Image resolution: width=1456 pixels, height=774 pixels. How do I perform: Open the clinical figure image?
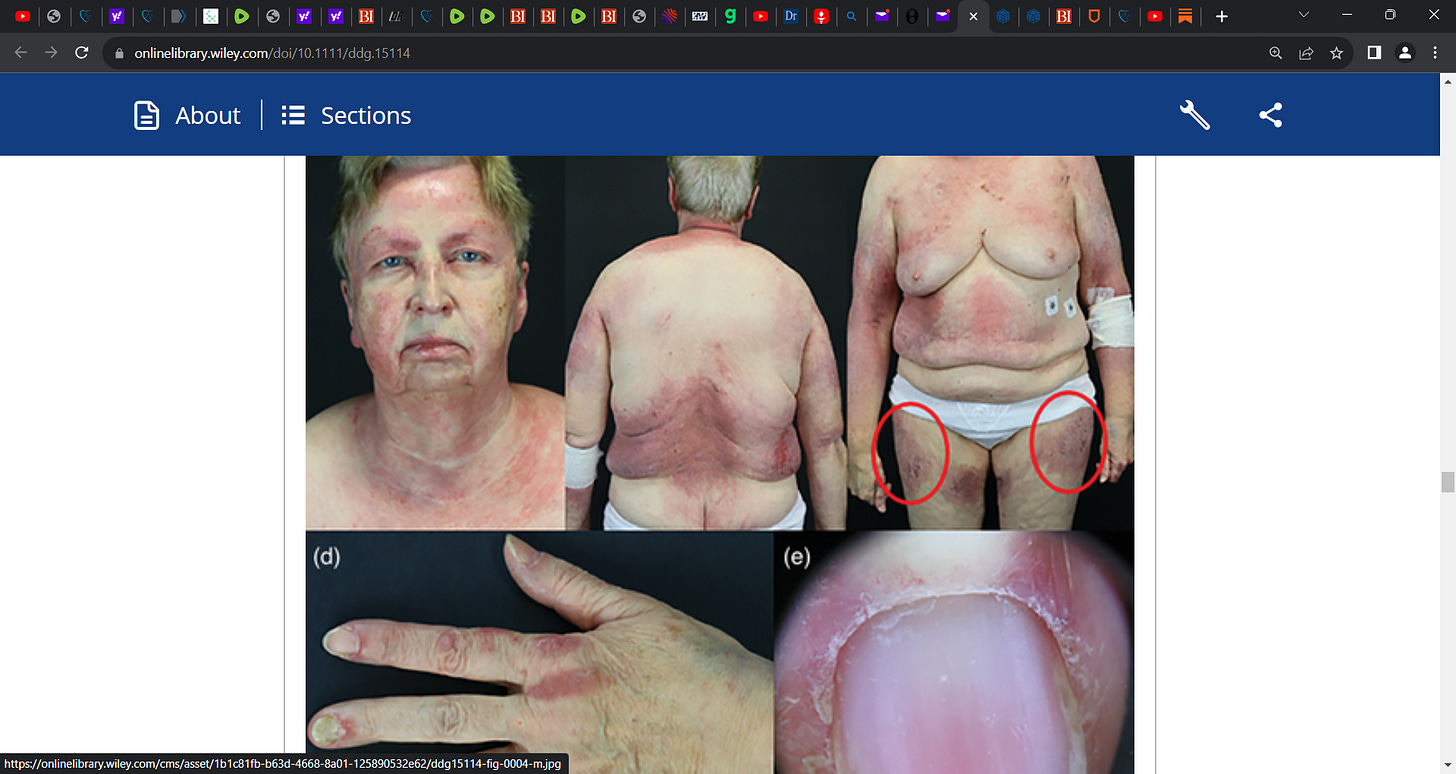(720, 464)
